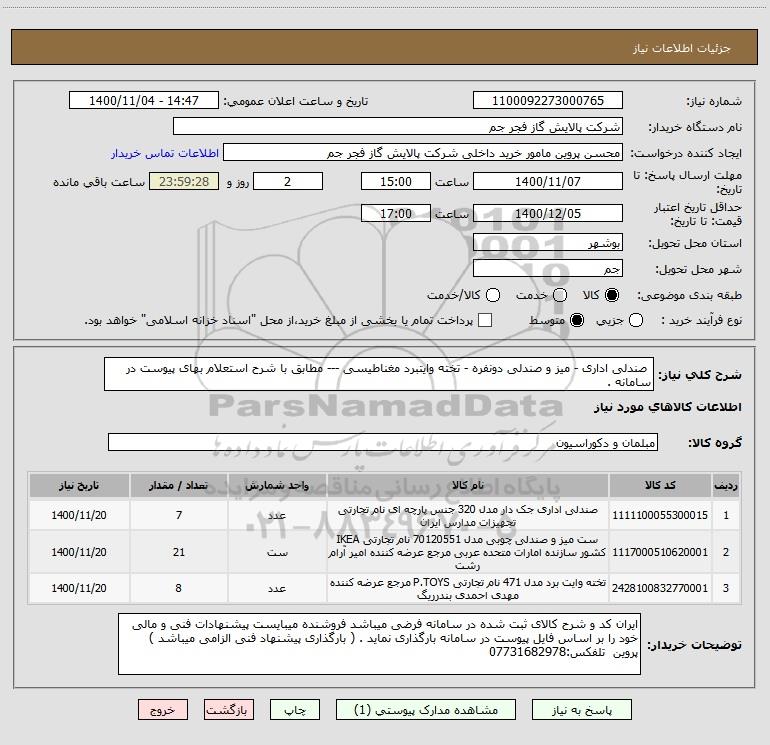Click the price validity date 1400/12/05
Screen dimensions: 770x745
pos(548,213)
